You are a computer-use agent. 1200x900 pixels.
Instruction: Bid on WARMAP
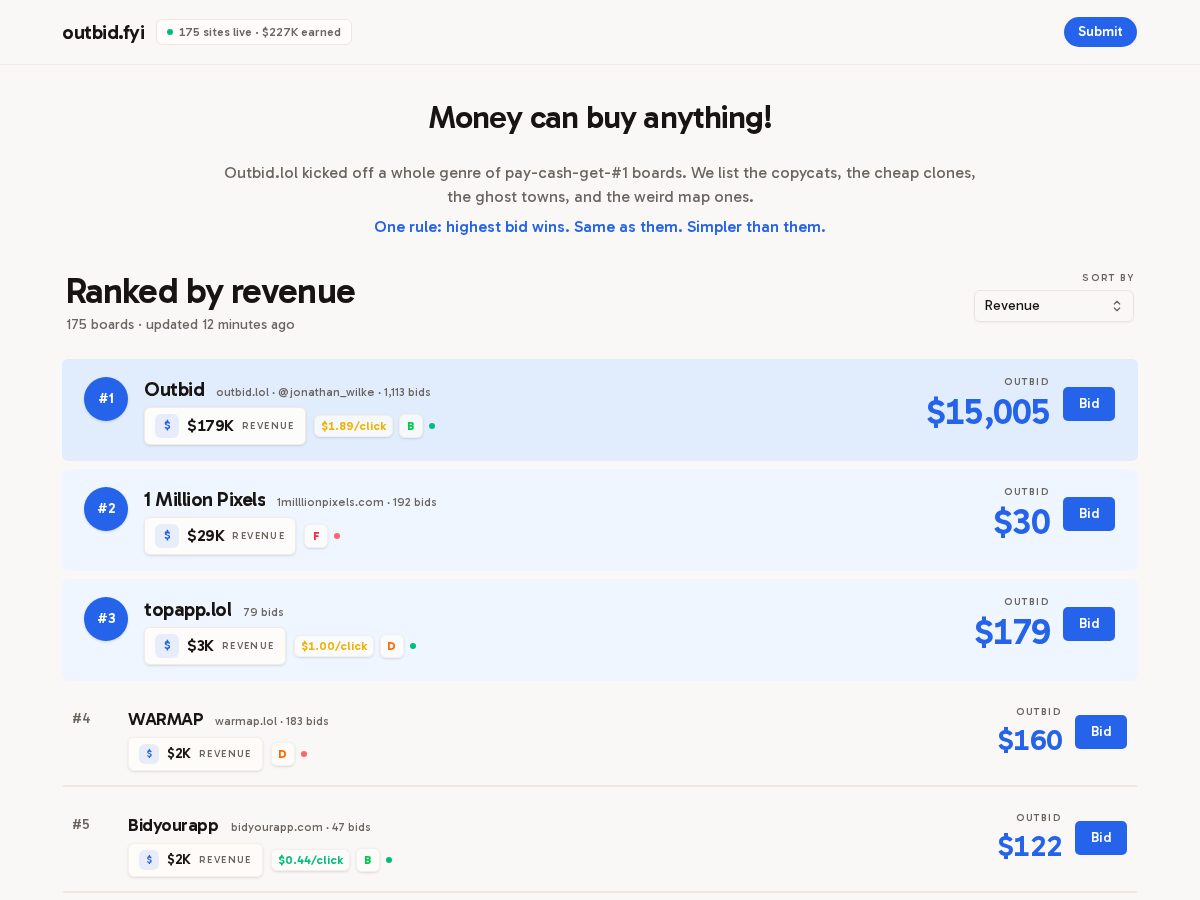coord(1101,732)
